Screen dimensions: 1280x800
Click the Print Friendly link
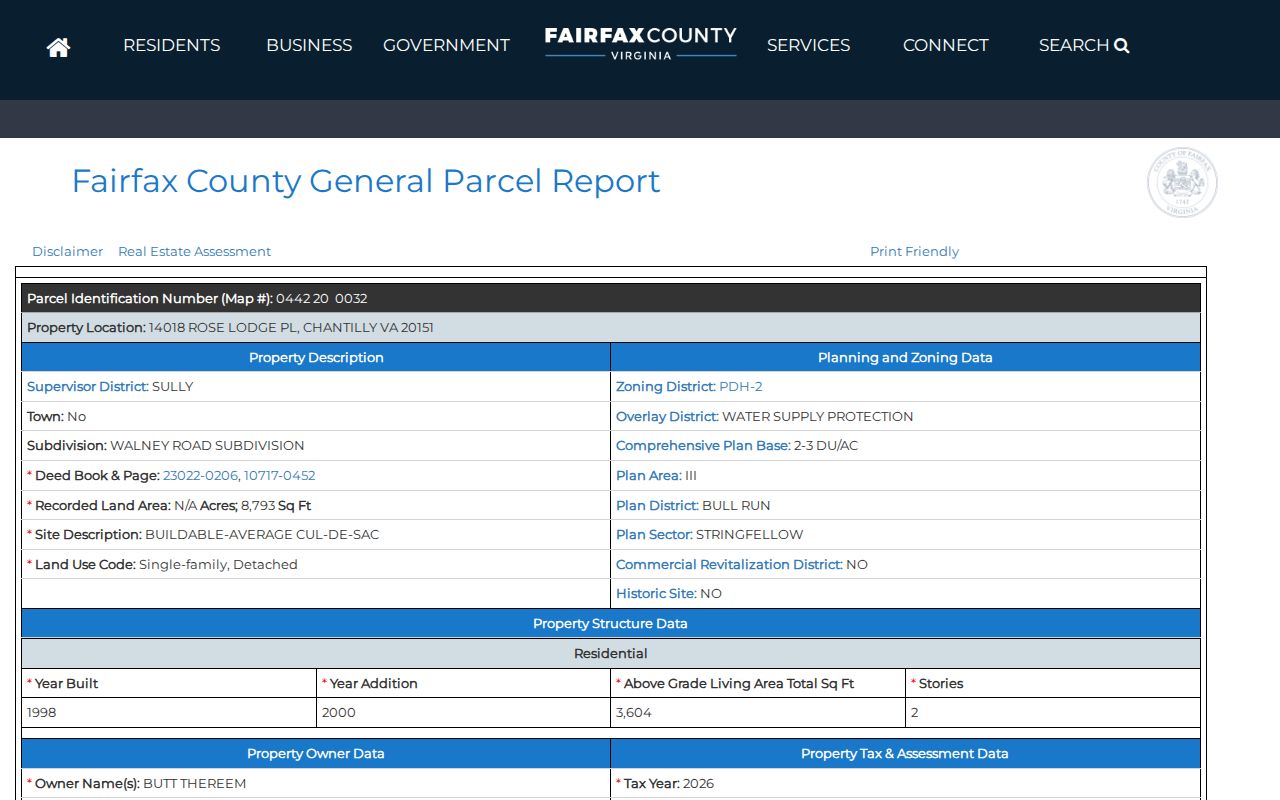pyautogui.click(x=914, y=252)
